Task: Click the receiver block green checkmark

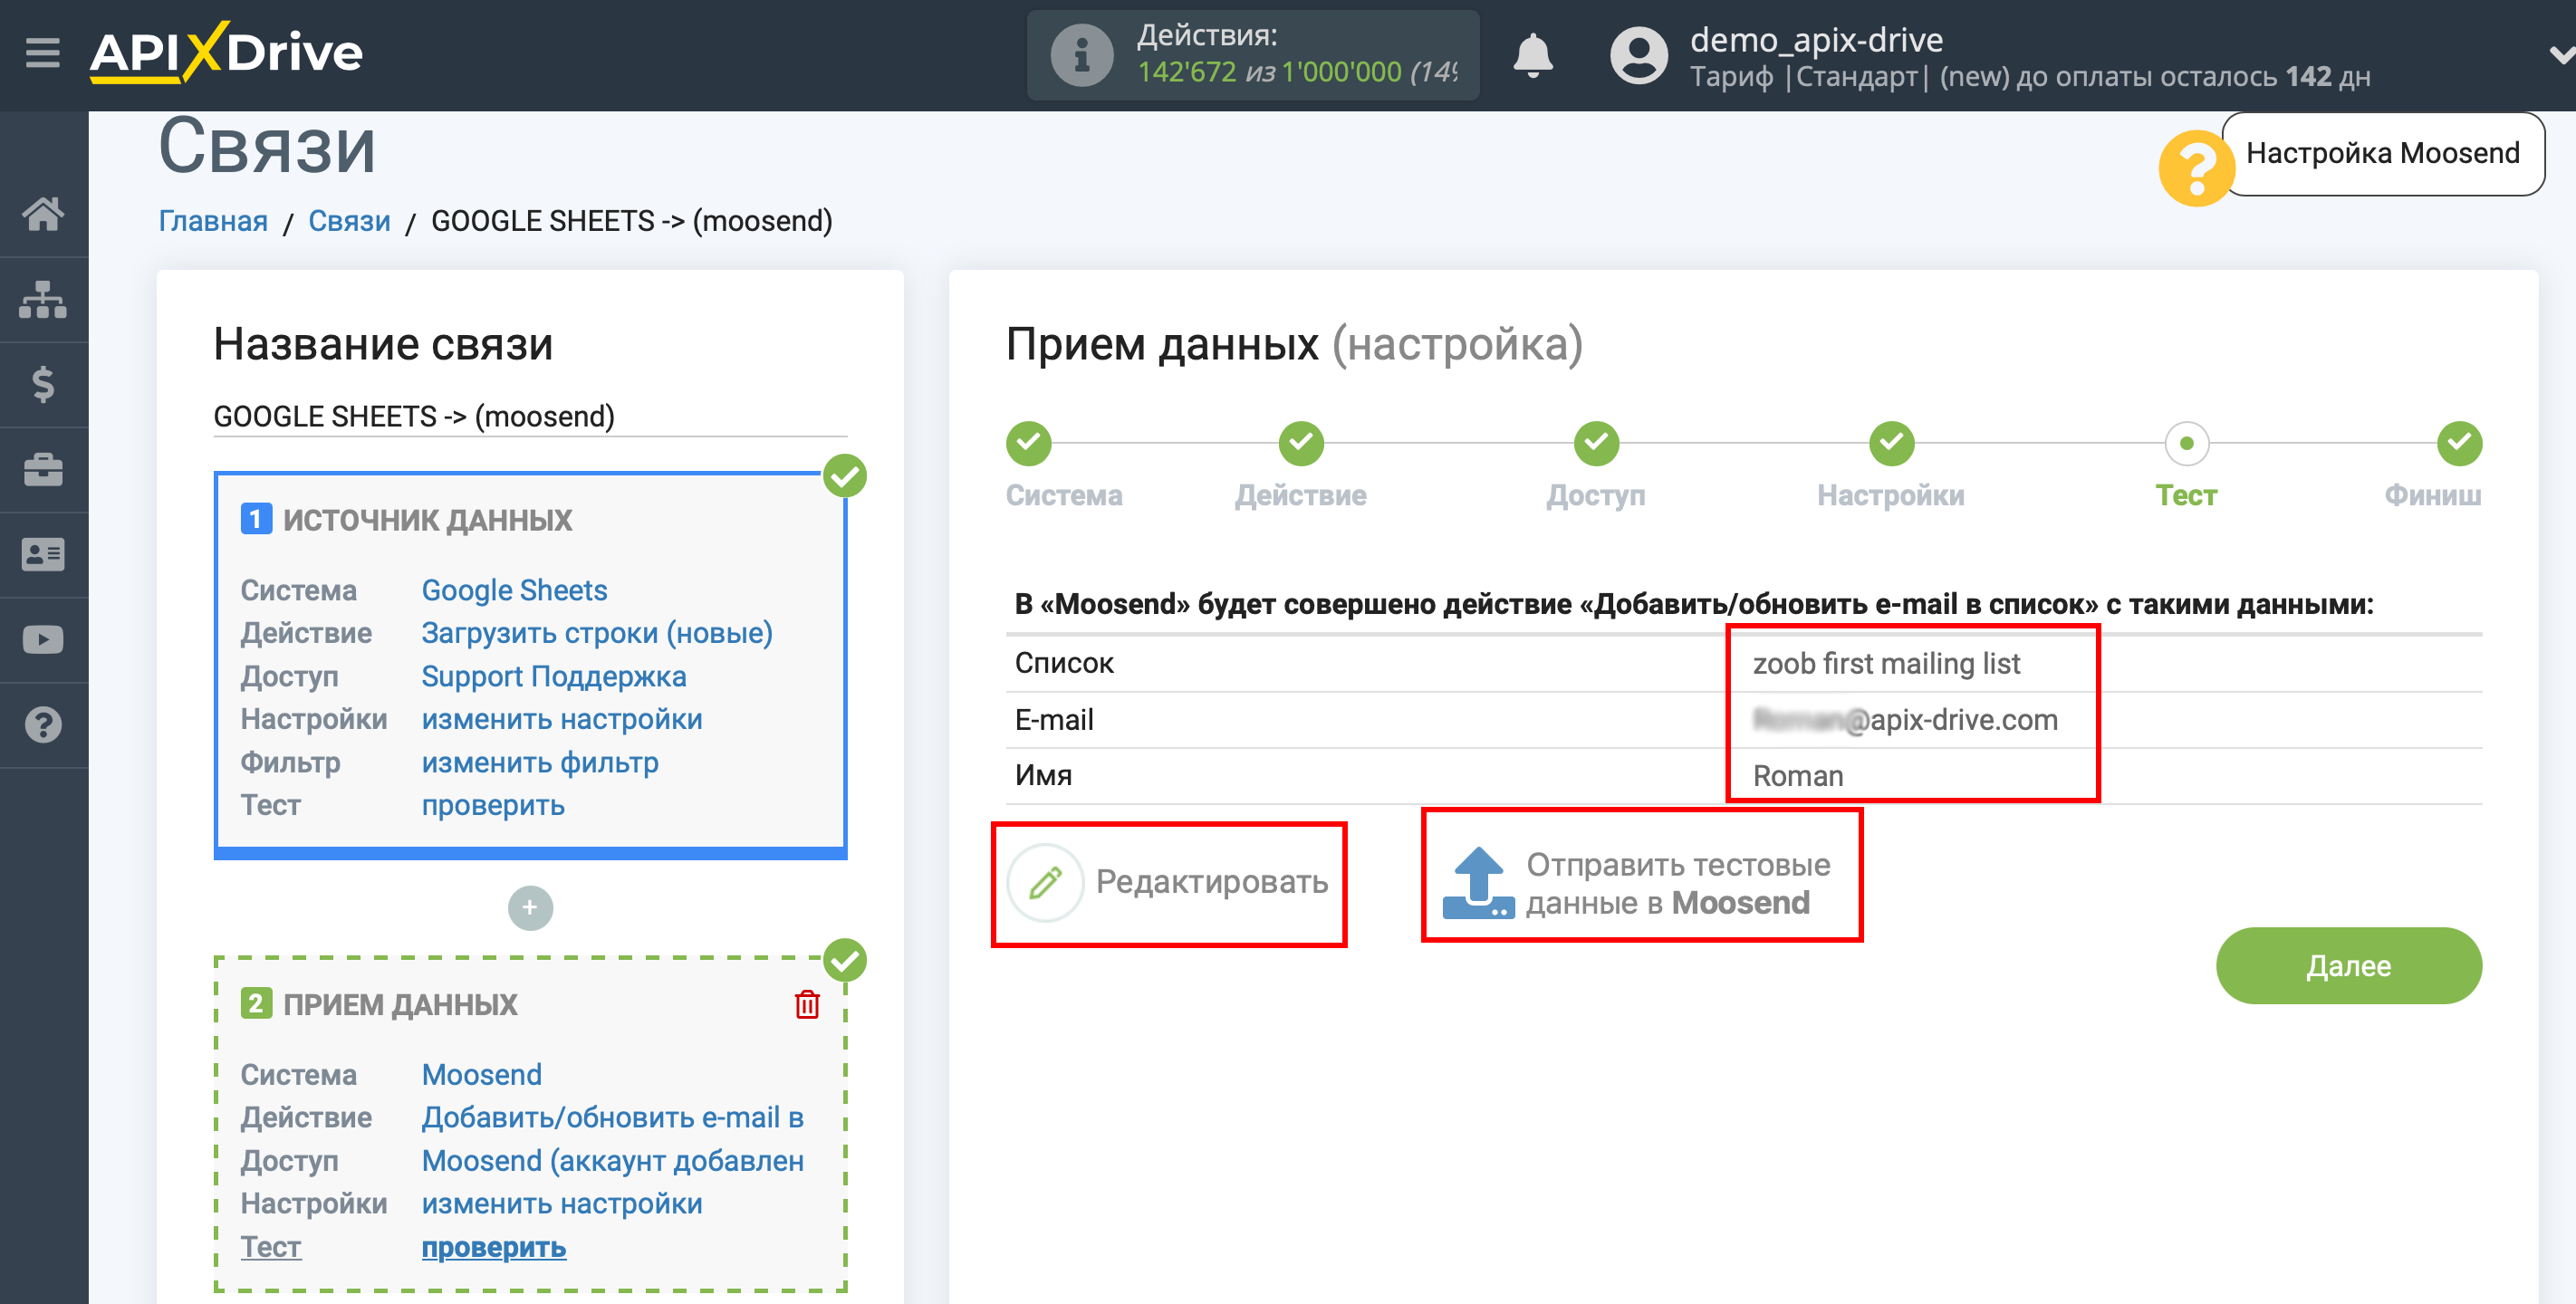Action: (845, 960)
